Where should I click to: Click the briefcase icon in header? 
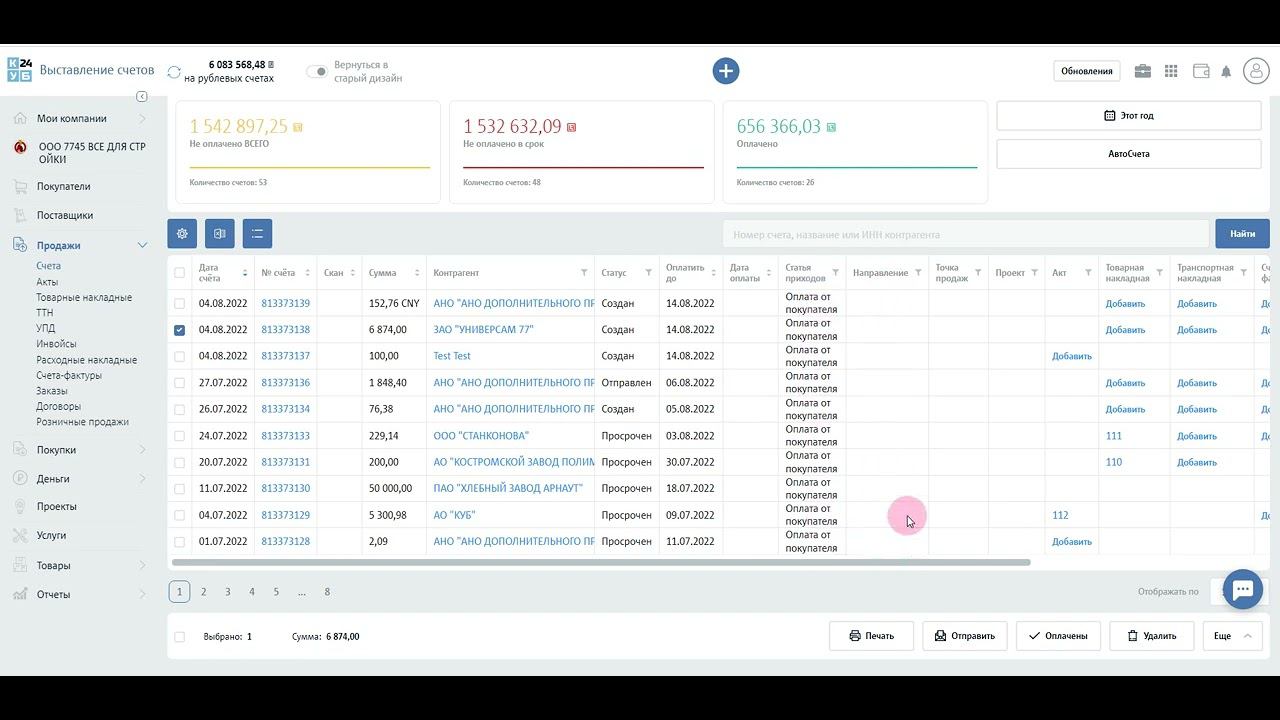coord(1142,72)
